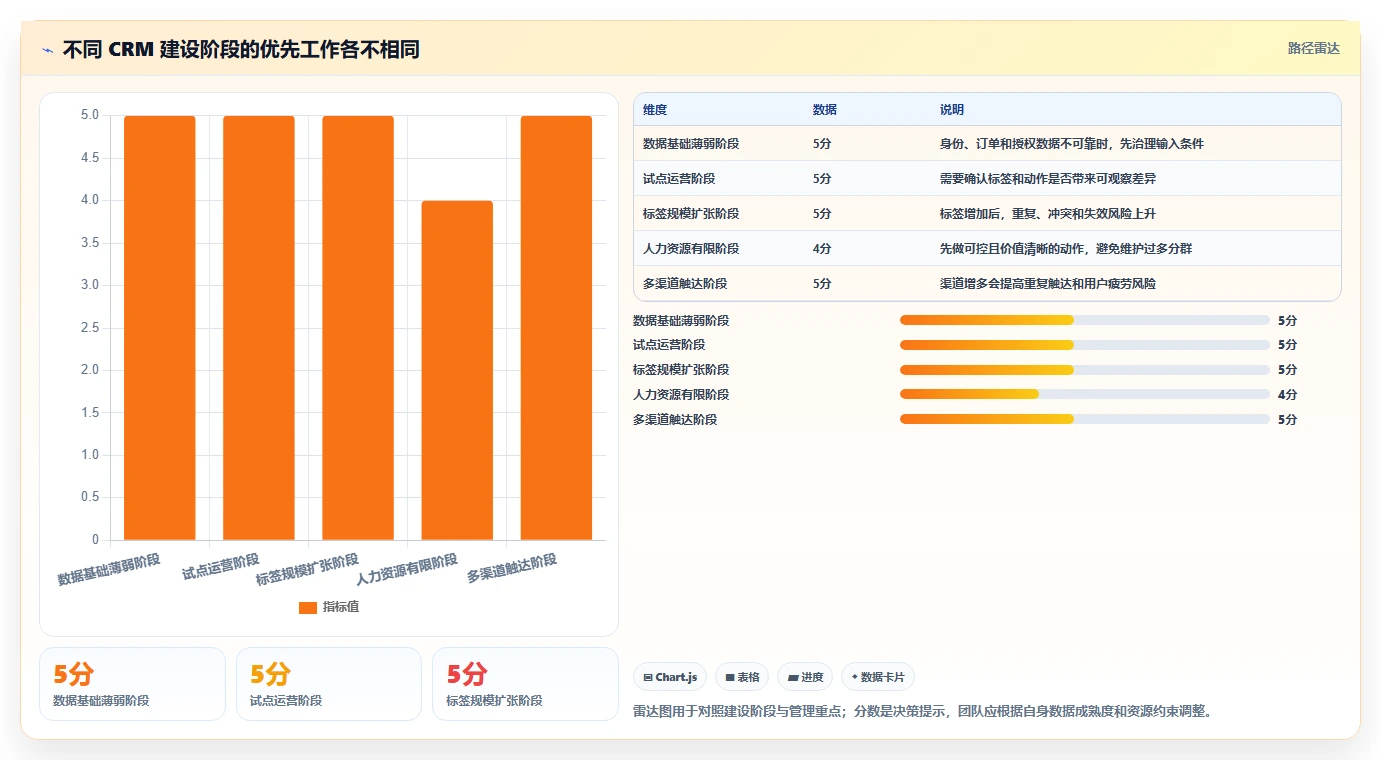Click the 指标值 legend label
This screenshot has height=760, width=1381.
[341, 607]
